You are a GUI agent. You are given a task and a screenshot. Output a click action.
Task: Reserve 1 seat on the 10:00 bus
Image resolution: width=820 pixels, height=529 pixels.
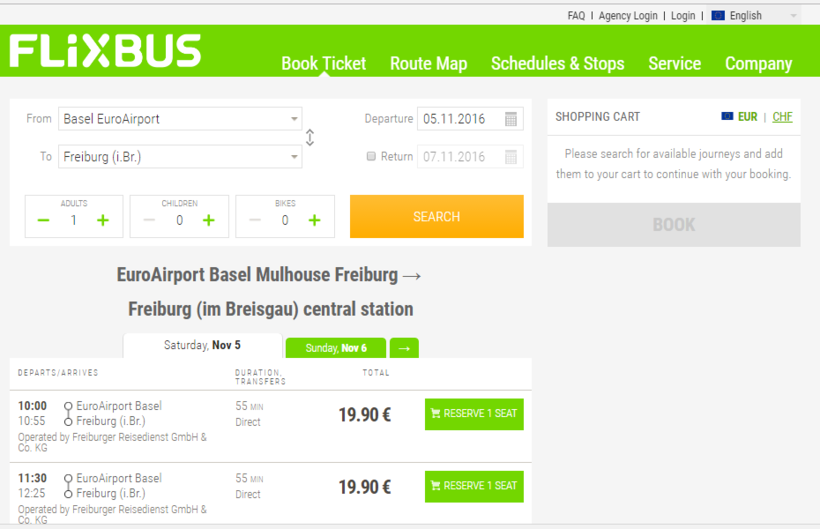(474, 414)
